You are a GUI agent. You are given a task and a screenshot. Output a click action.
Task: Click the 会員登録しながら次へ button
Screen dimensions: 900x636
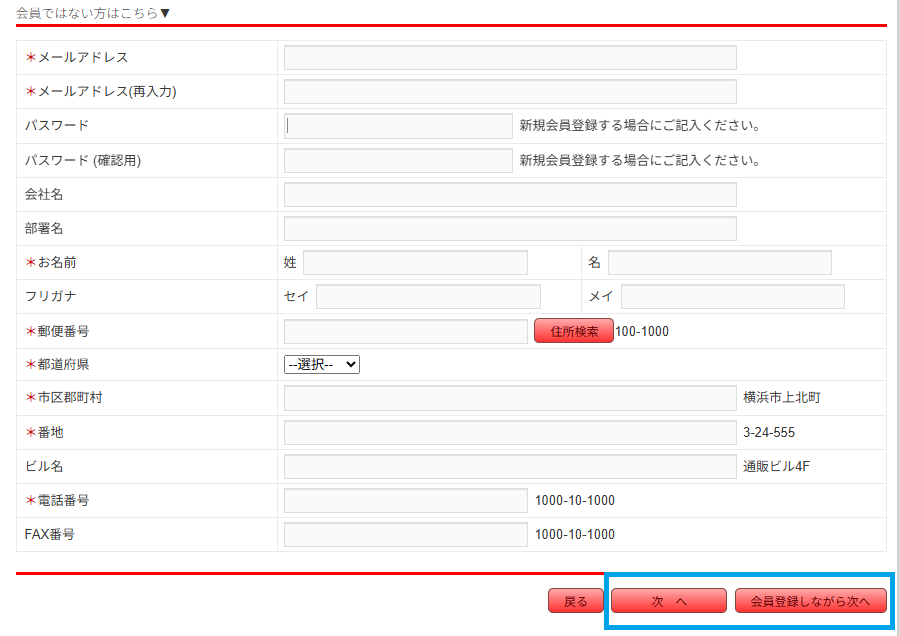pyautogui.click(x=810, y=601)
